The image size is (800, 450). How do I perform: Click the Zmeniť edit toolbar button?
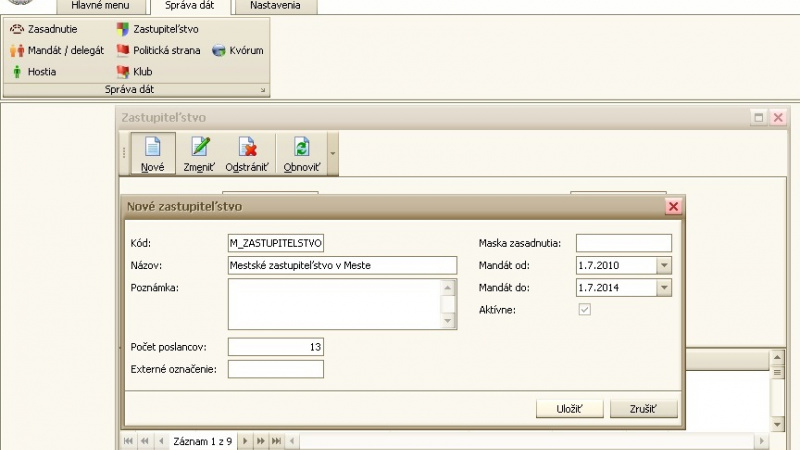[201, 153]
